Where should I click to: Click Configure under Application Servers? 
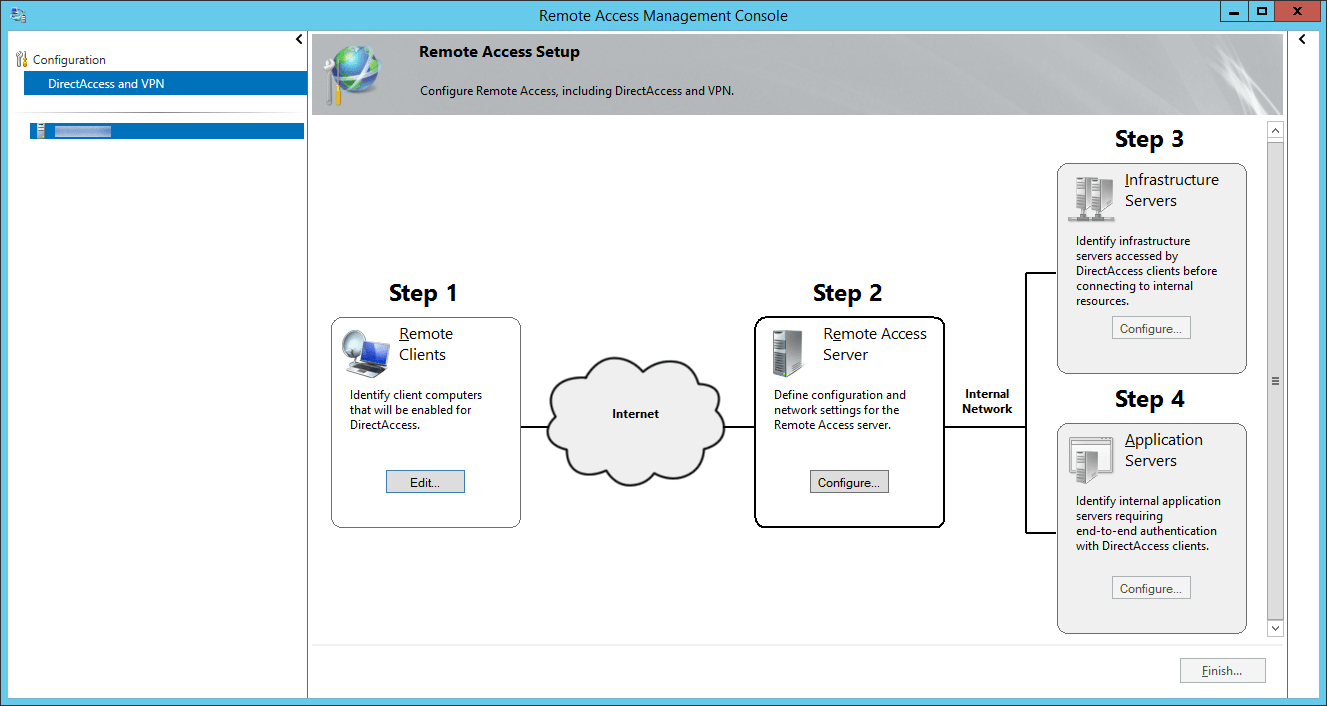[1151, 587]
